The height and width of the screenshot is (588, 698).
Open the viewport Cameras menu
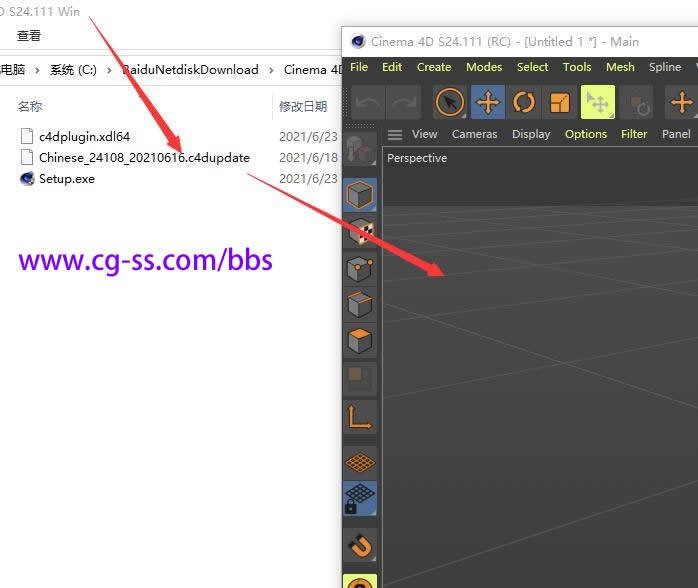[474, 134]
